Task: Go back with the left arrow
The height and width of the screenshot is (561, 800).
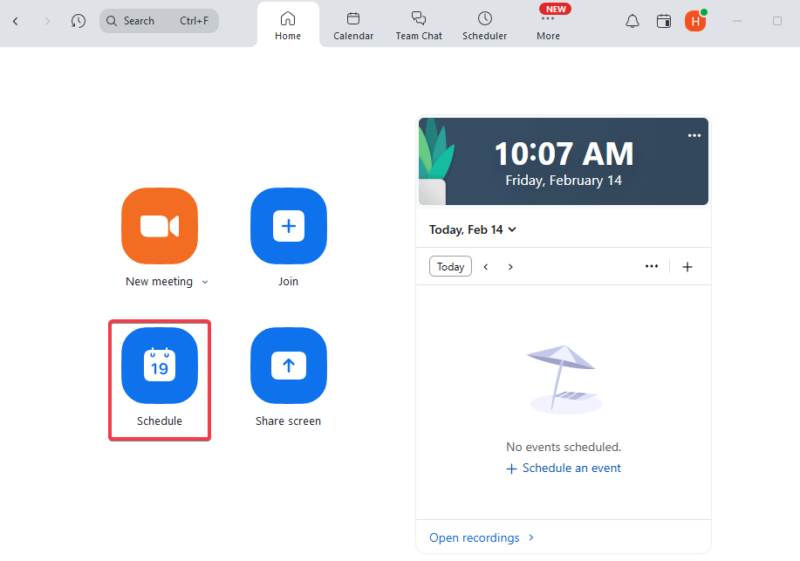Action: pos(16,21)
